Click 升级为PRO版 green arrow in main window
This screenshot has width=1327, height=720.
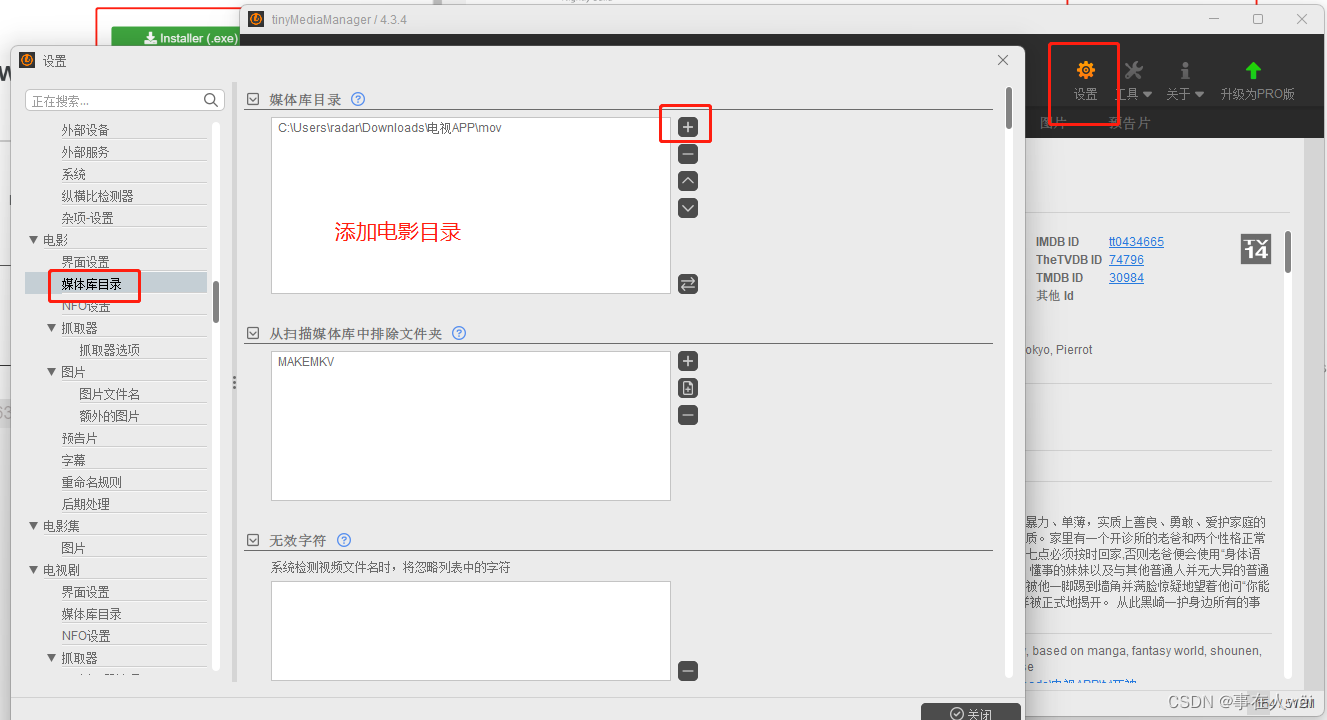(1253, 70)
